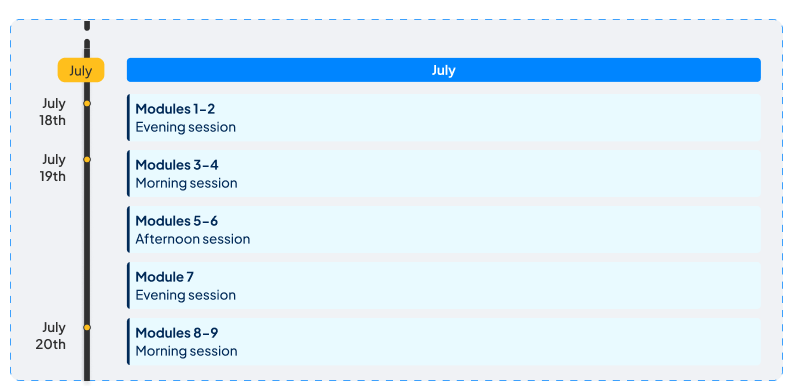799x386 pixels.
Task: Click the July 19th timeline dot
Action: tap(87, 159)
